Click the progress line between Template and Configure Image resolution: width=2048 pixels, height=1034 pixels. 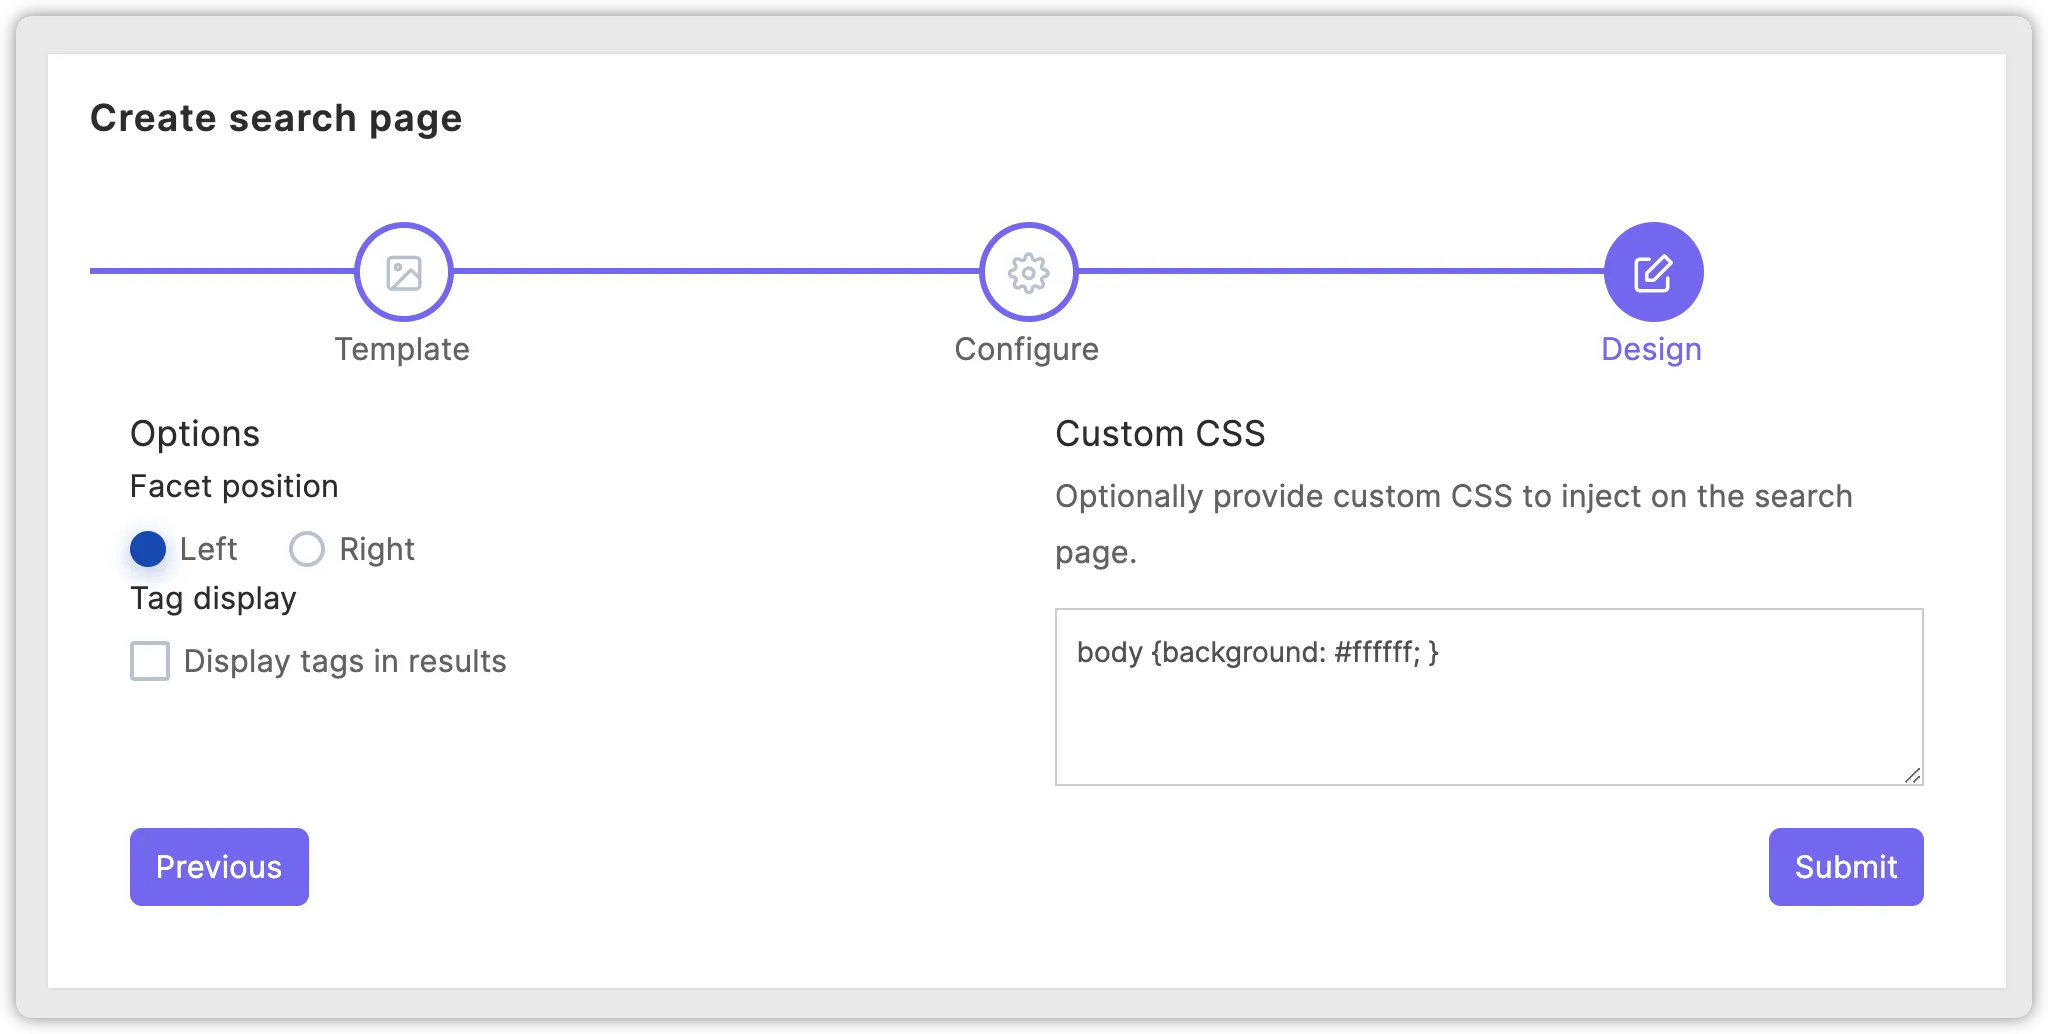point(715,271)
